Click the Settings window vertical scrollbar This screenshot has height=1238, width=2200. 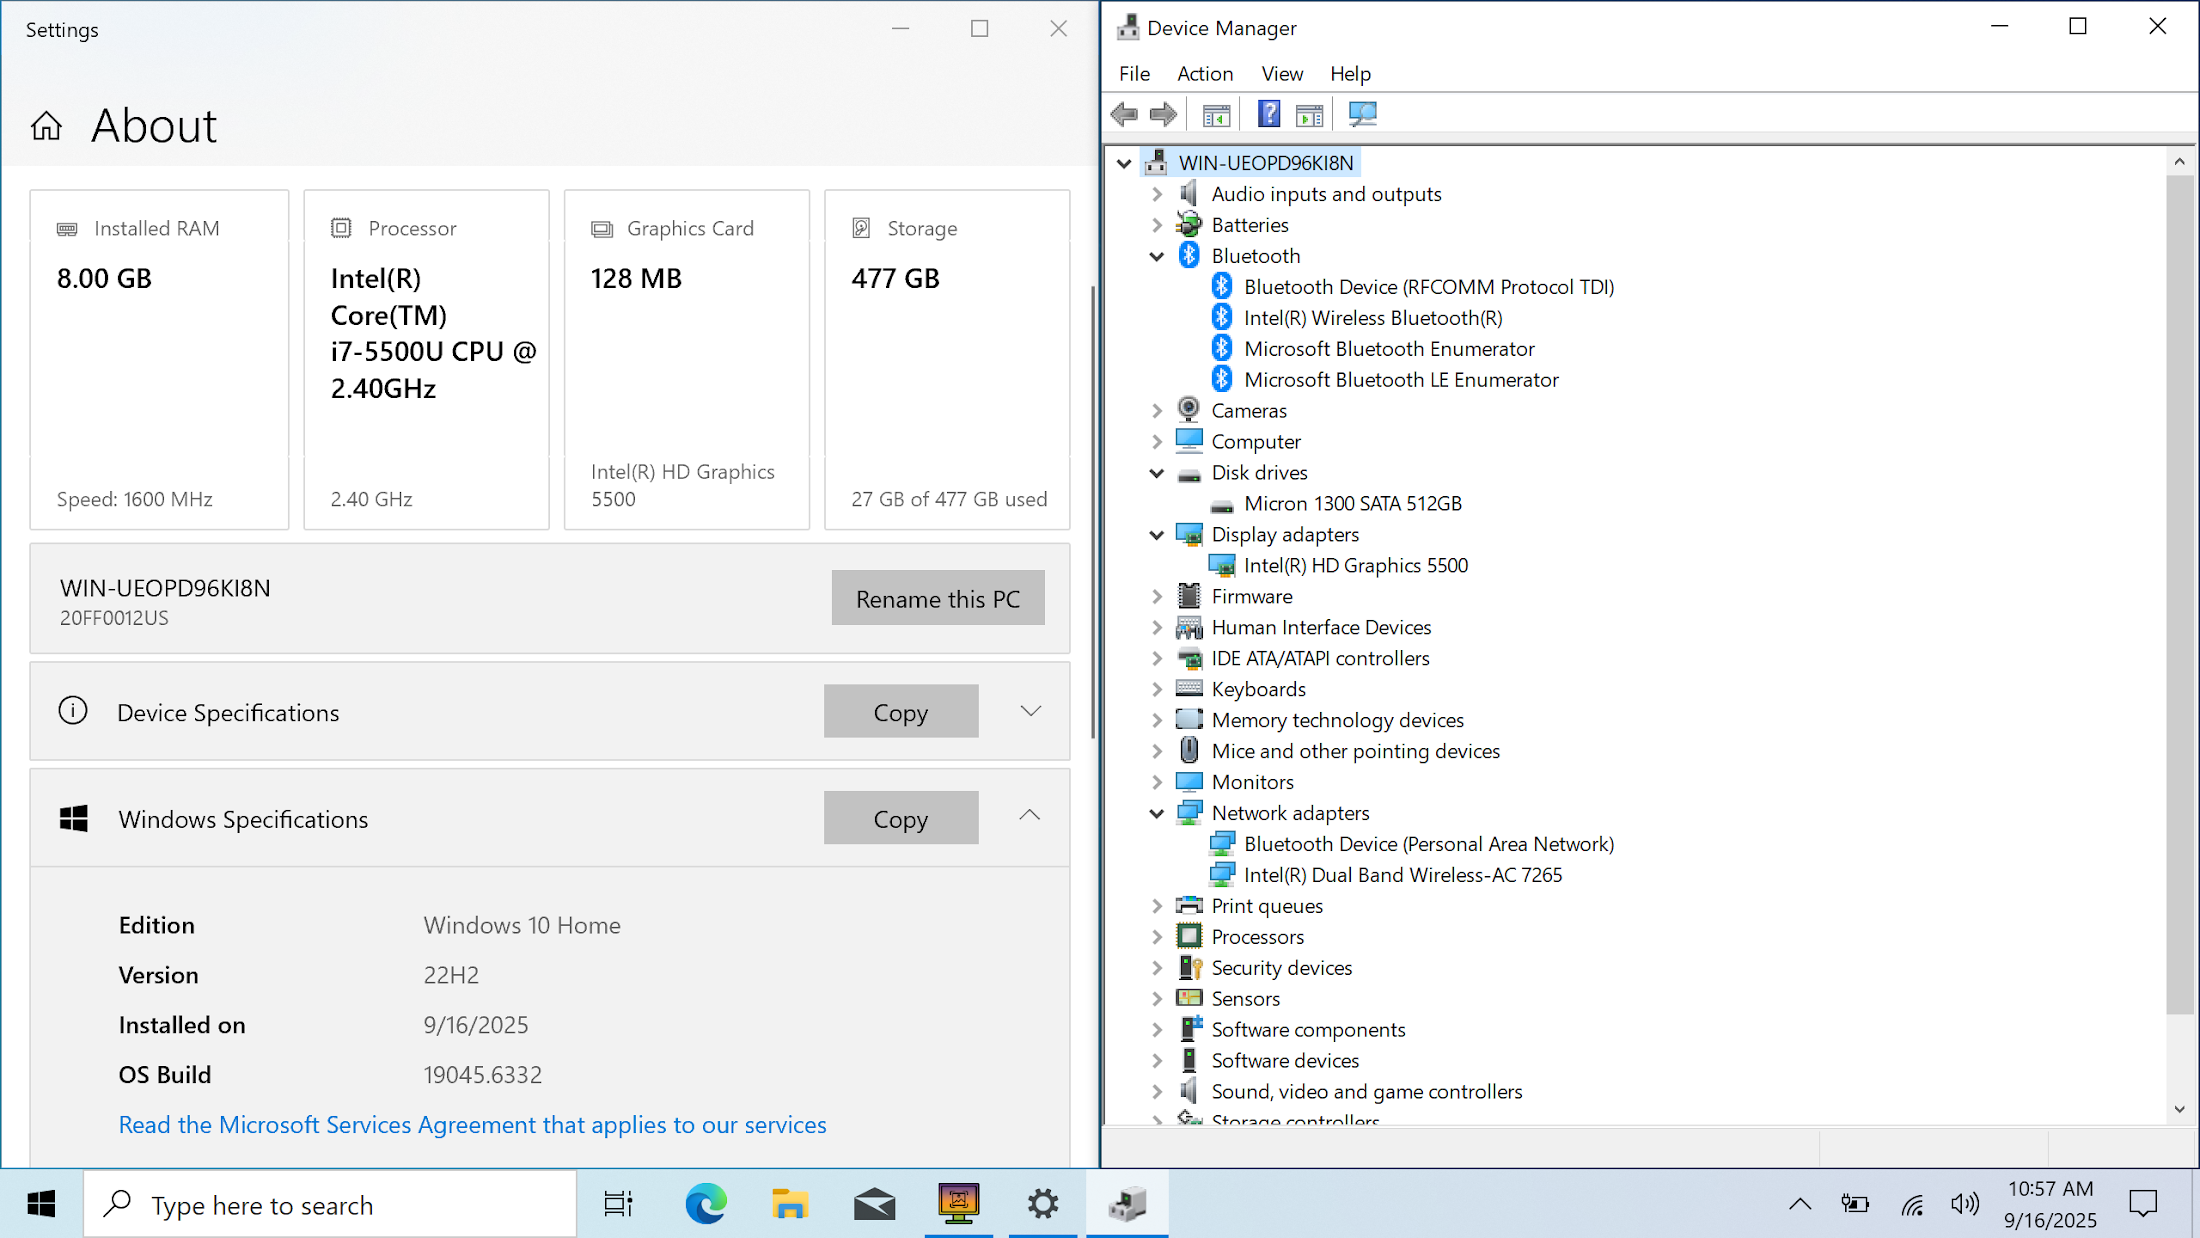click(1093, 512)
